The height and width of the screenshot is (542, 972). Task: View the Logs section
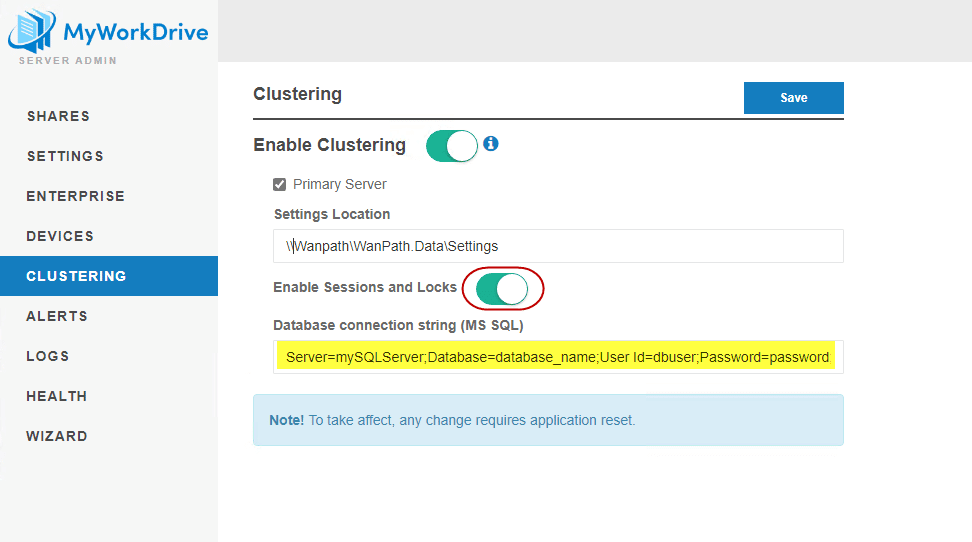(48, 356)
